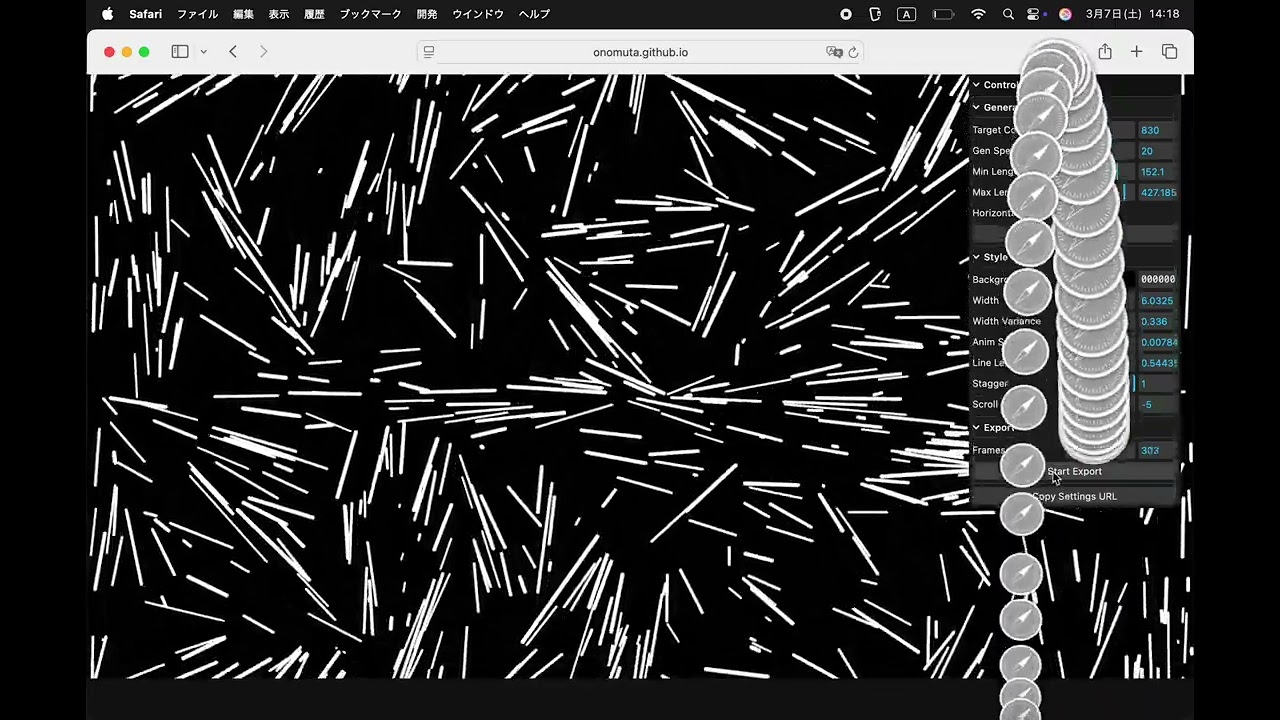Open a new tab with the plus icon
1280x720 pixels.
point(1136,52)
